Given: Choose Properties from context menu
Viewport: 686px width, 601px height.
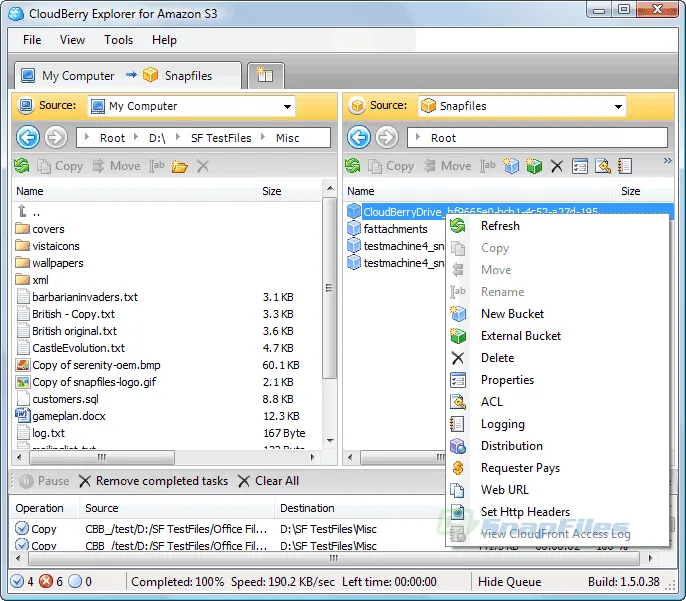Looking at the screenshot, I should coord(557,380).
